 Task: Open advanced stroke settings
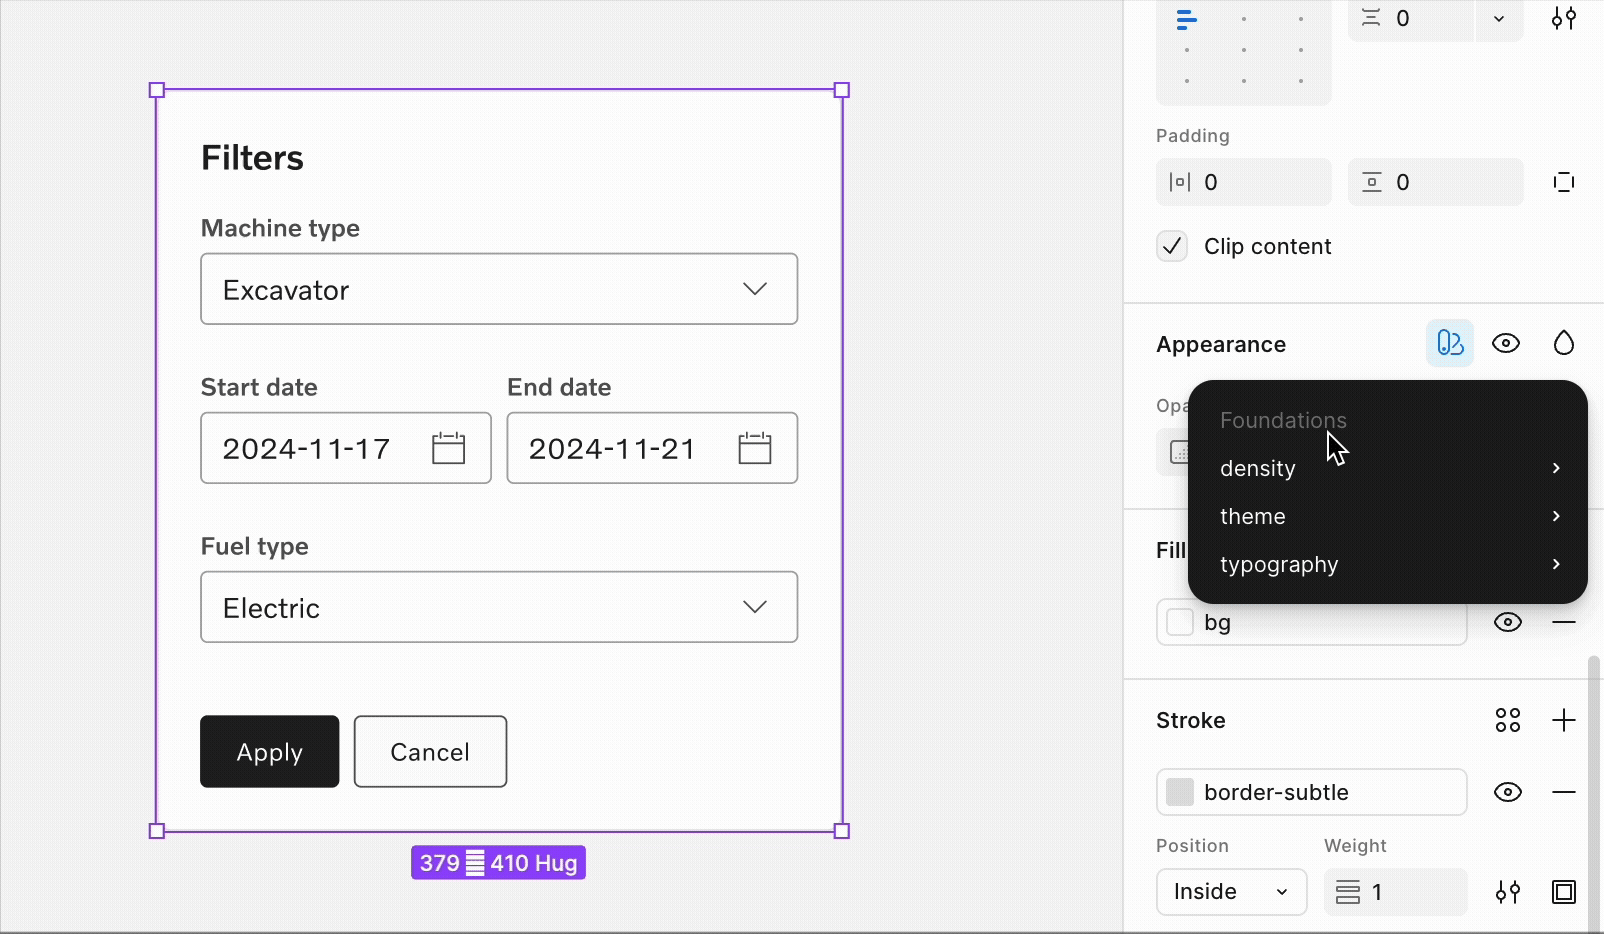1509,892
